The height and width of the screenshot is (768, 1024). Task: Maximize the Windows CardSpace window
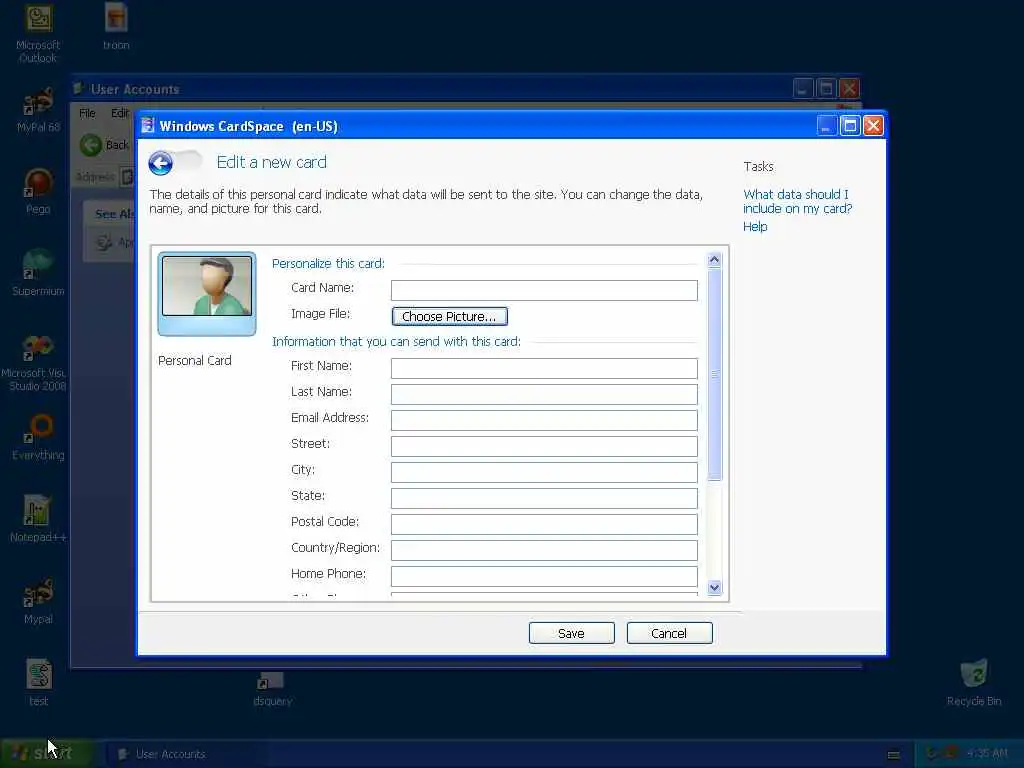coord(850,125)
